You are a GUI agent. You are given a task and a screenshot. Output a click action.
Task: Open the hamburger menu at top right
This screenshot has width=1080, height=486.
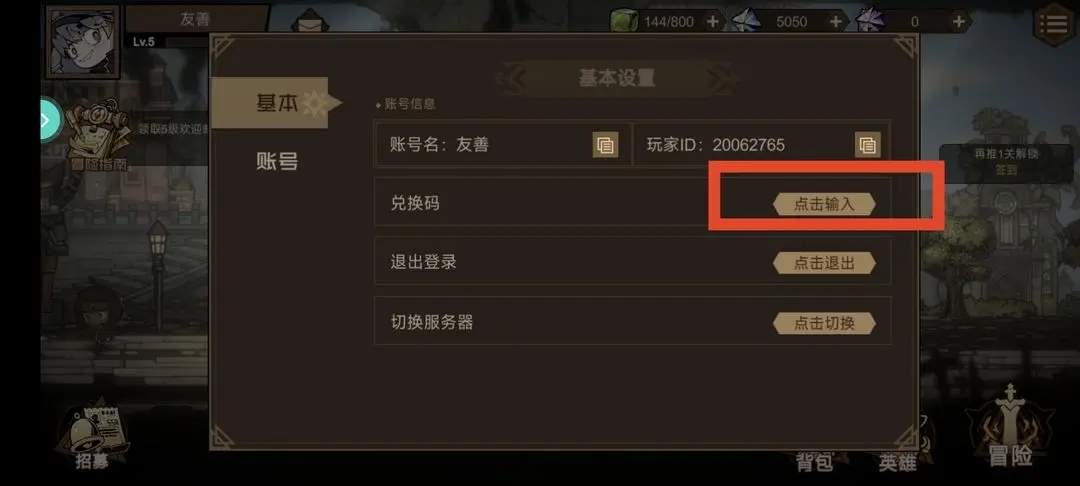click(x=1054, y=24)
